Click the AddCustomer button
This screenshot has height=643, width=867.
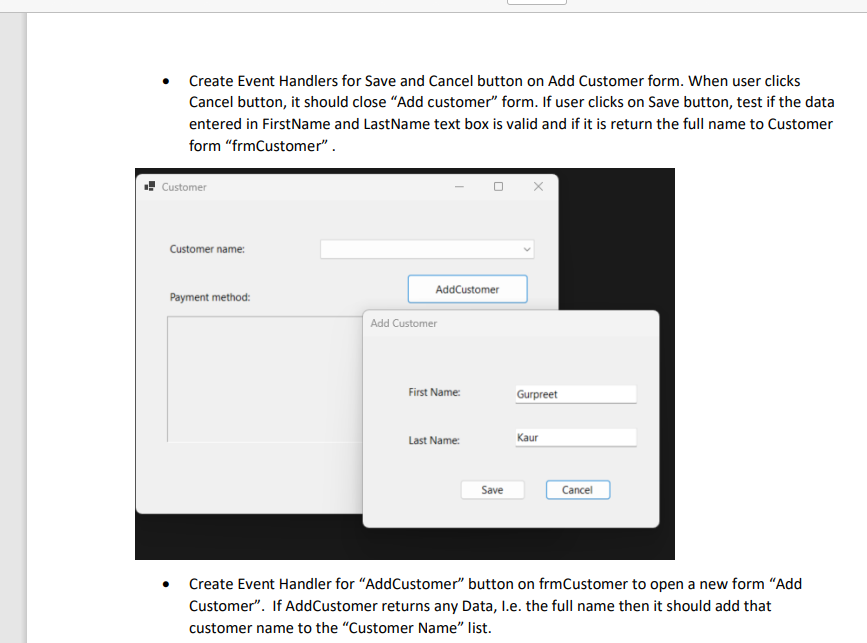click(x=467, y=288)
